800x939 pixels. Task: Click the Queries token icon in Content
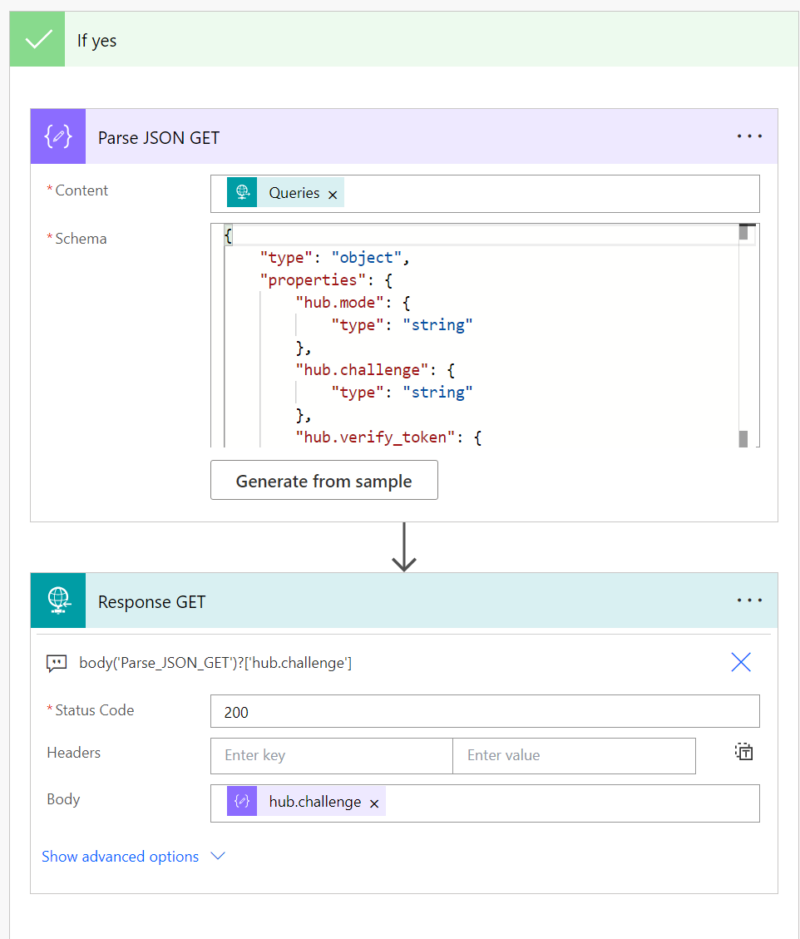tap(242, 193)
